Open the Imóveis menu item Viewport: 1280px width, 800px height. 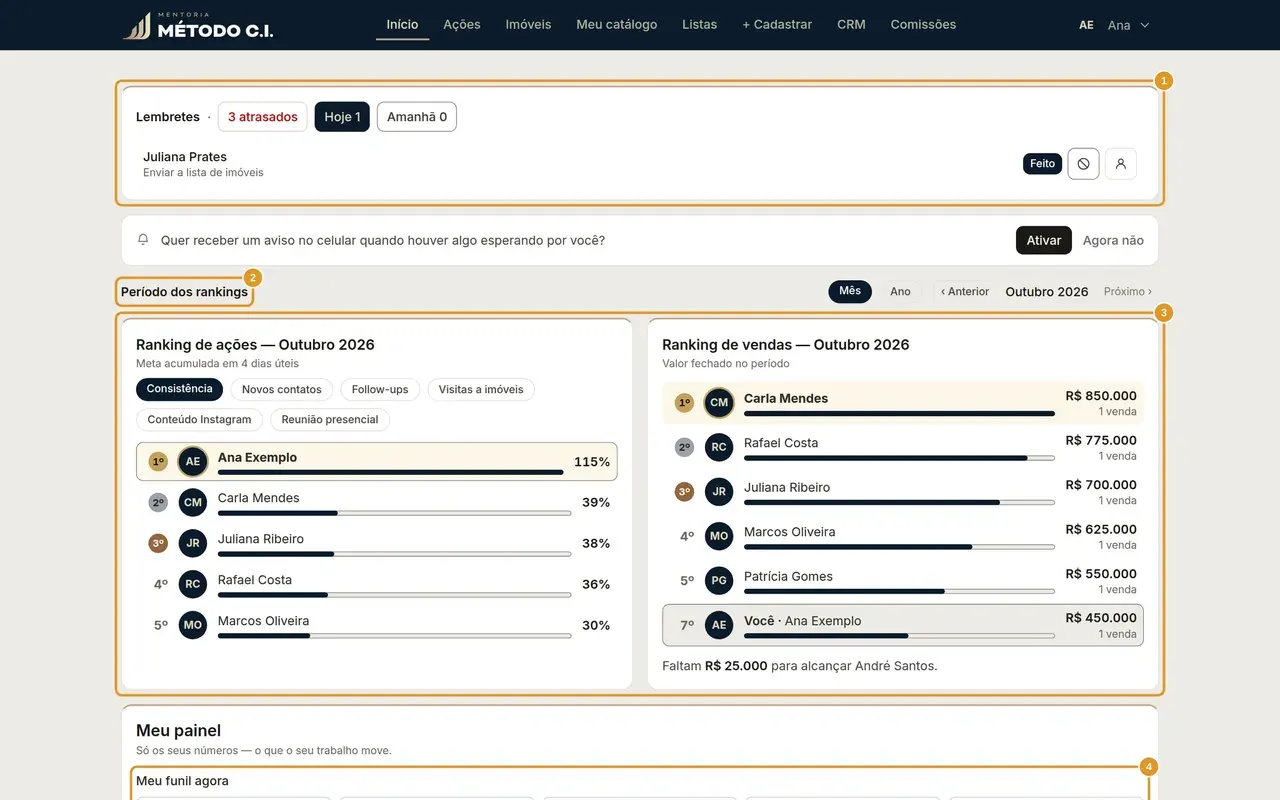click(x=528, y=25)
